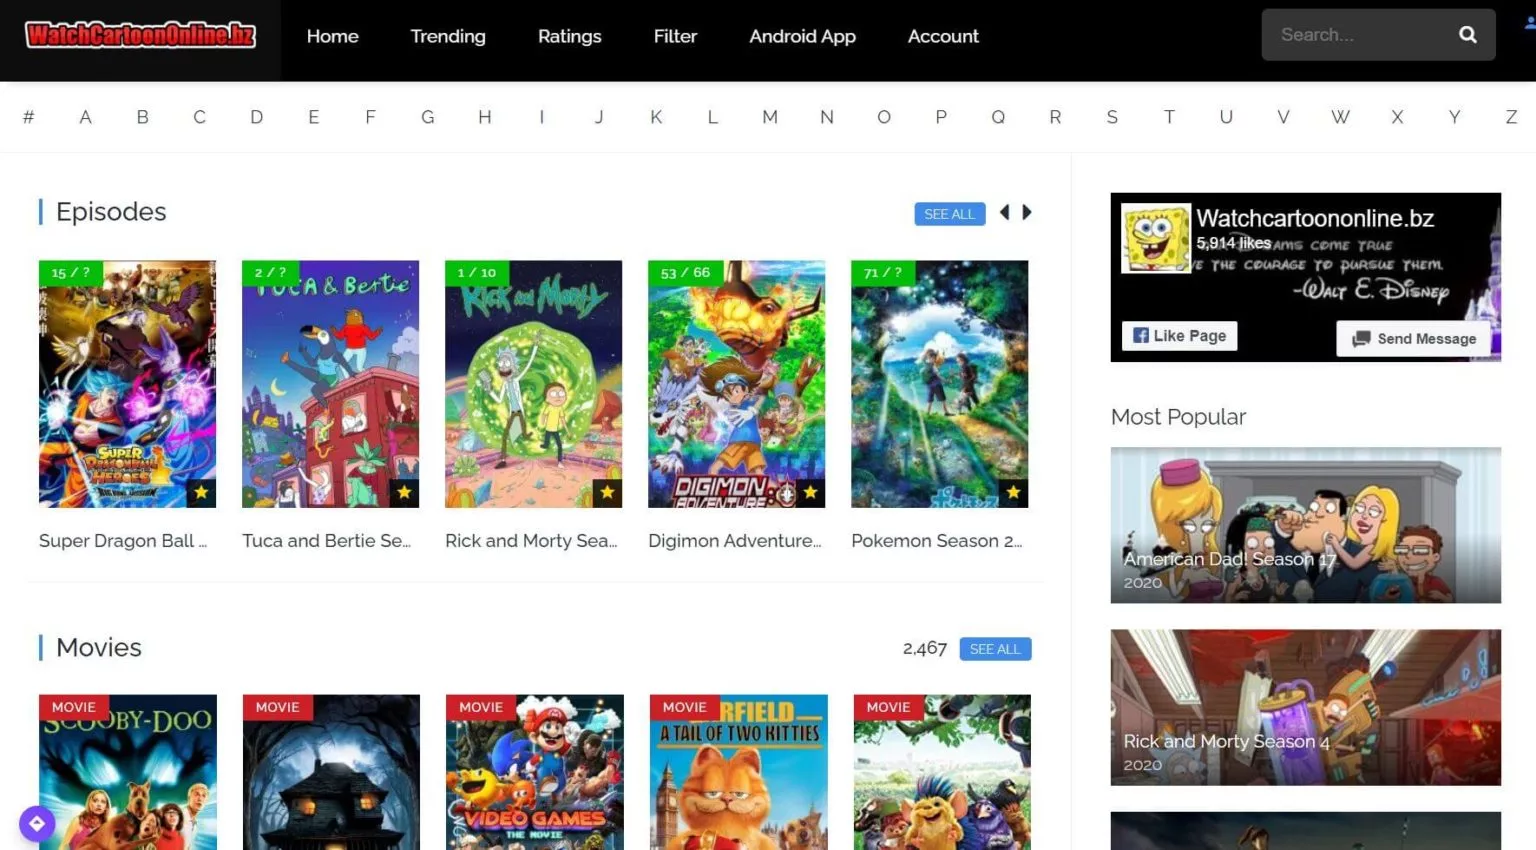Focus the Search input field
The height and width of the screenshot is (850, 1536).
click(1360, 35)
